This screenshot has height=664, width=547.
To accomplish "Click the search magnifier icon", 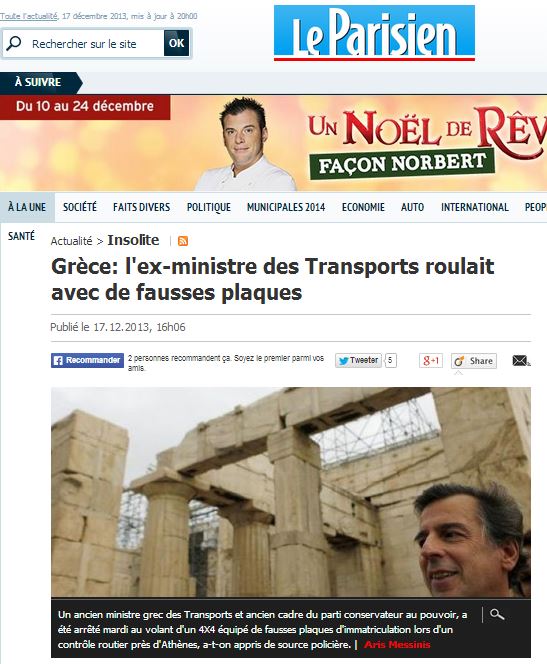I will [14, 43].
